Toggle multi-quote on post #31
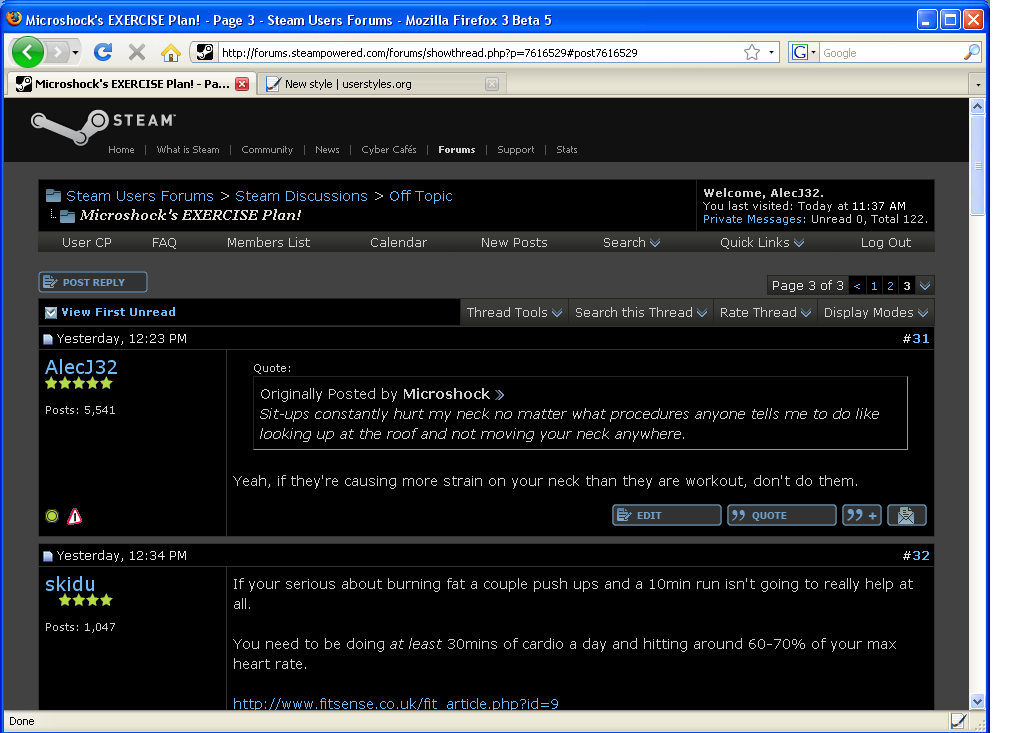Screen dimensions: 1024x733 (x=861, y=514)
